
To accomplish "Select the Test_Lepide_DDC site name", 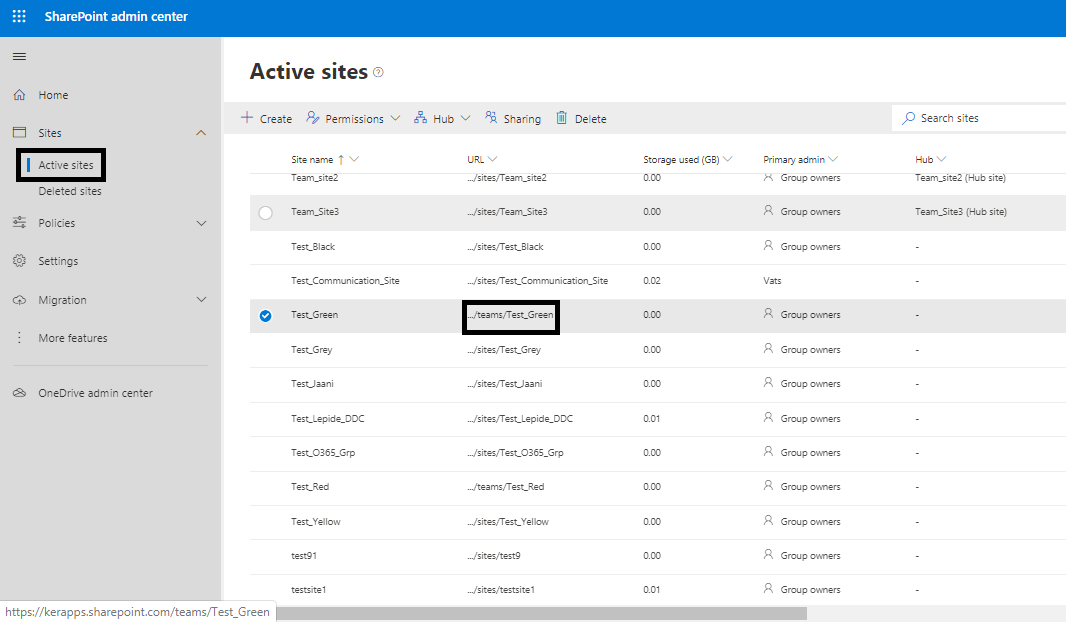I will [x=328, y=419].
